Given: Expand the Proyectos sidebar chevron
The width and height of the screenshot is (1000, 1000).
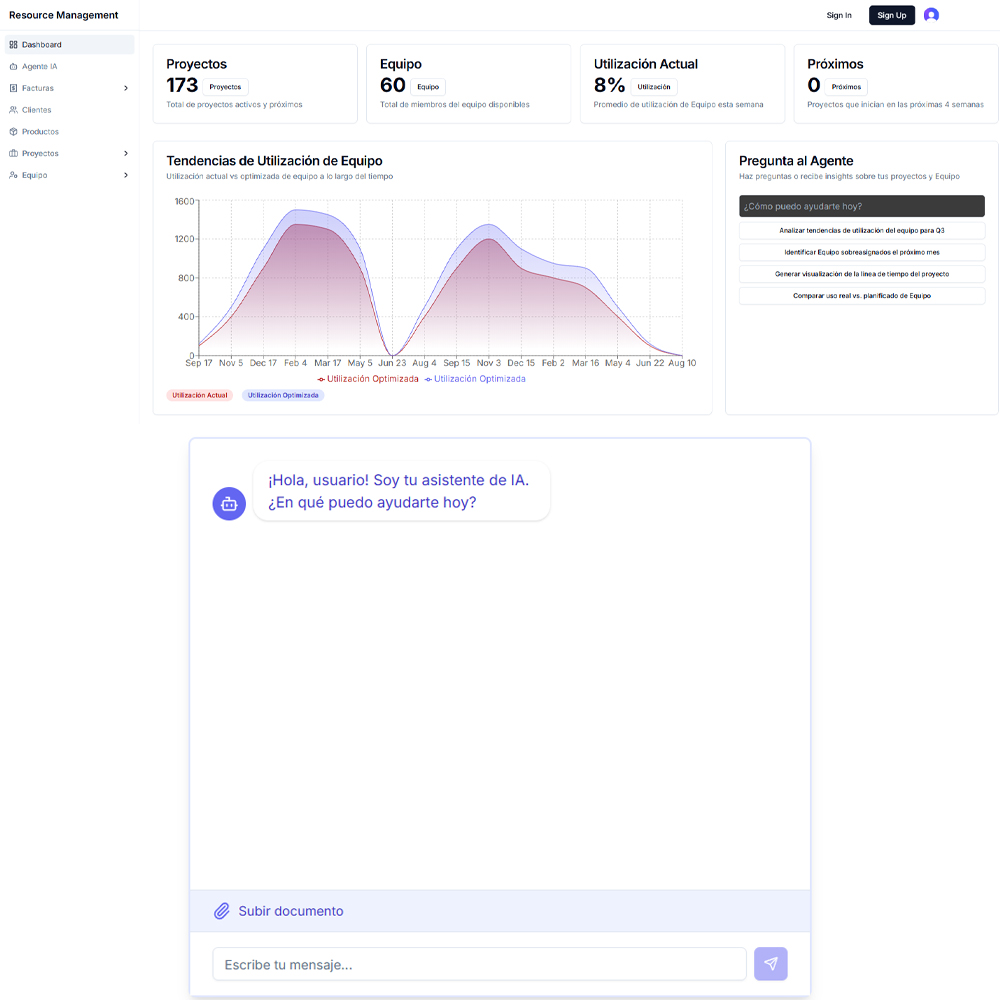Looking at the screenshot, I should 126,153.
